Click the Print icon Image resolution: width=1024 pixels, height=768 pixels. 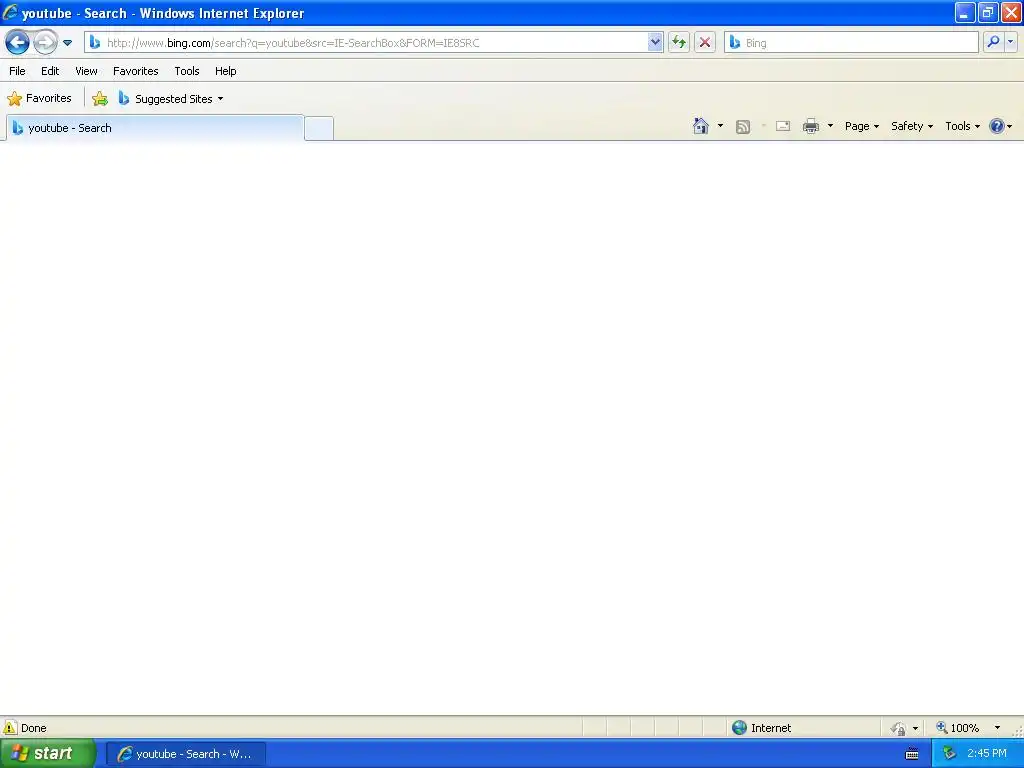tap(811, 126)
